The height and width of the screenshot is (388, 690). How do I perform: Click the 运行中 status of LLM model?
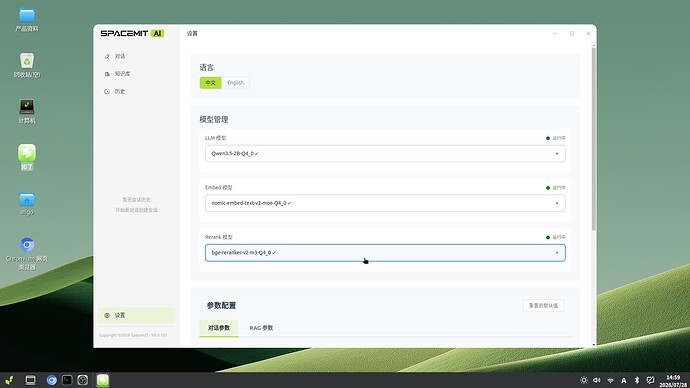click(556, 138)
